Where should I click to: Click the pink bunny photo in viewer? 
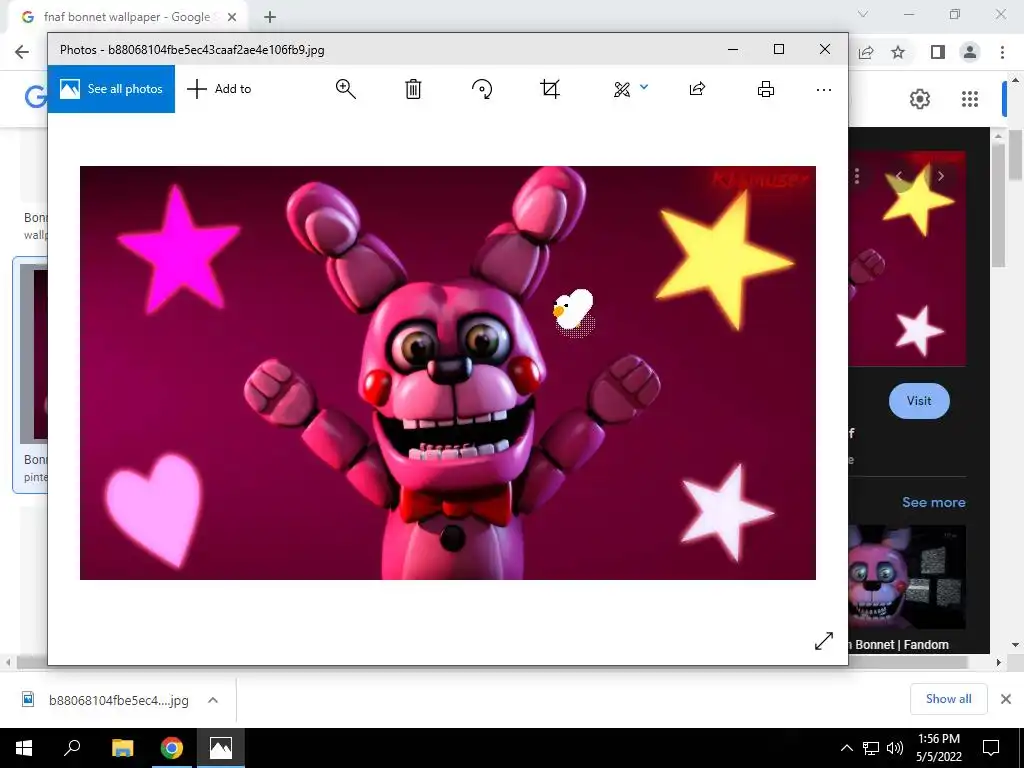447,372
